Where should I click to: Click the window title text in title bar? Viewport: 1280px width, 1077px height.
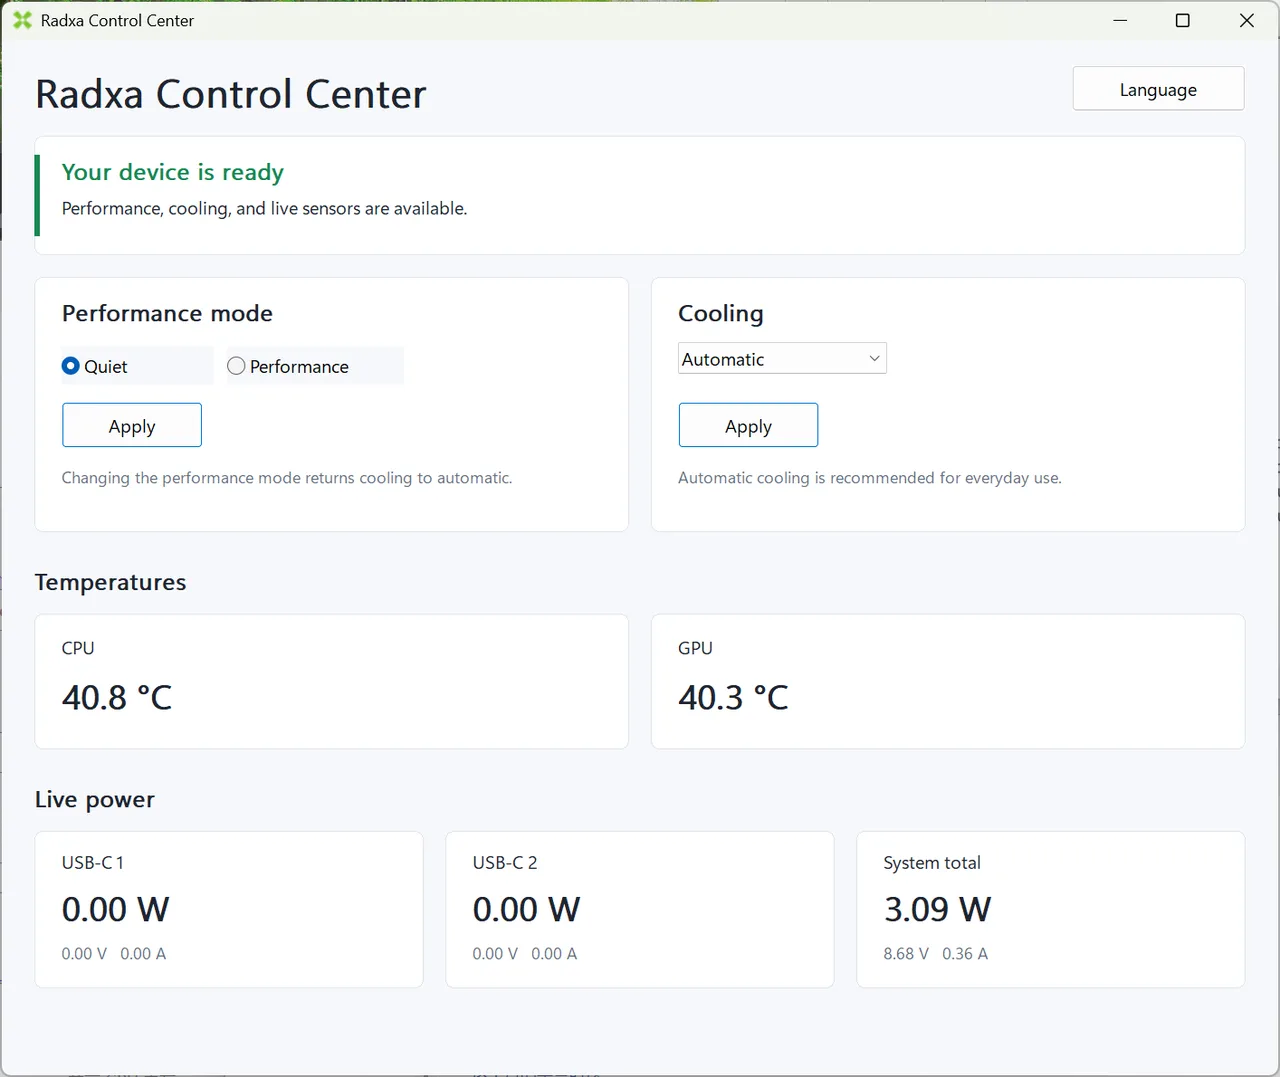coord(117,20)
